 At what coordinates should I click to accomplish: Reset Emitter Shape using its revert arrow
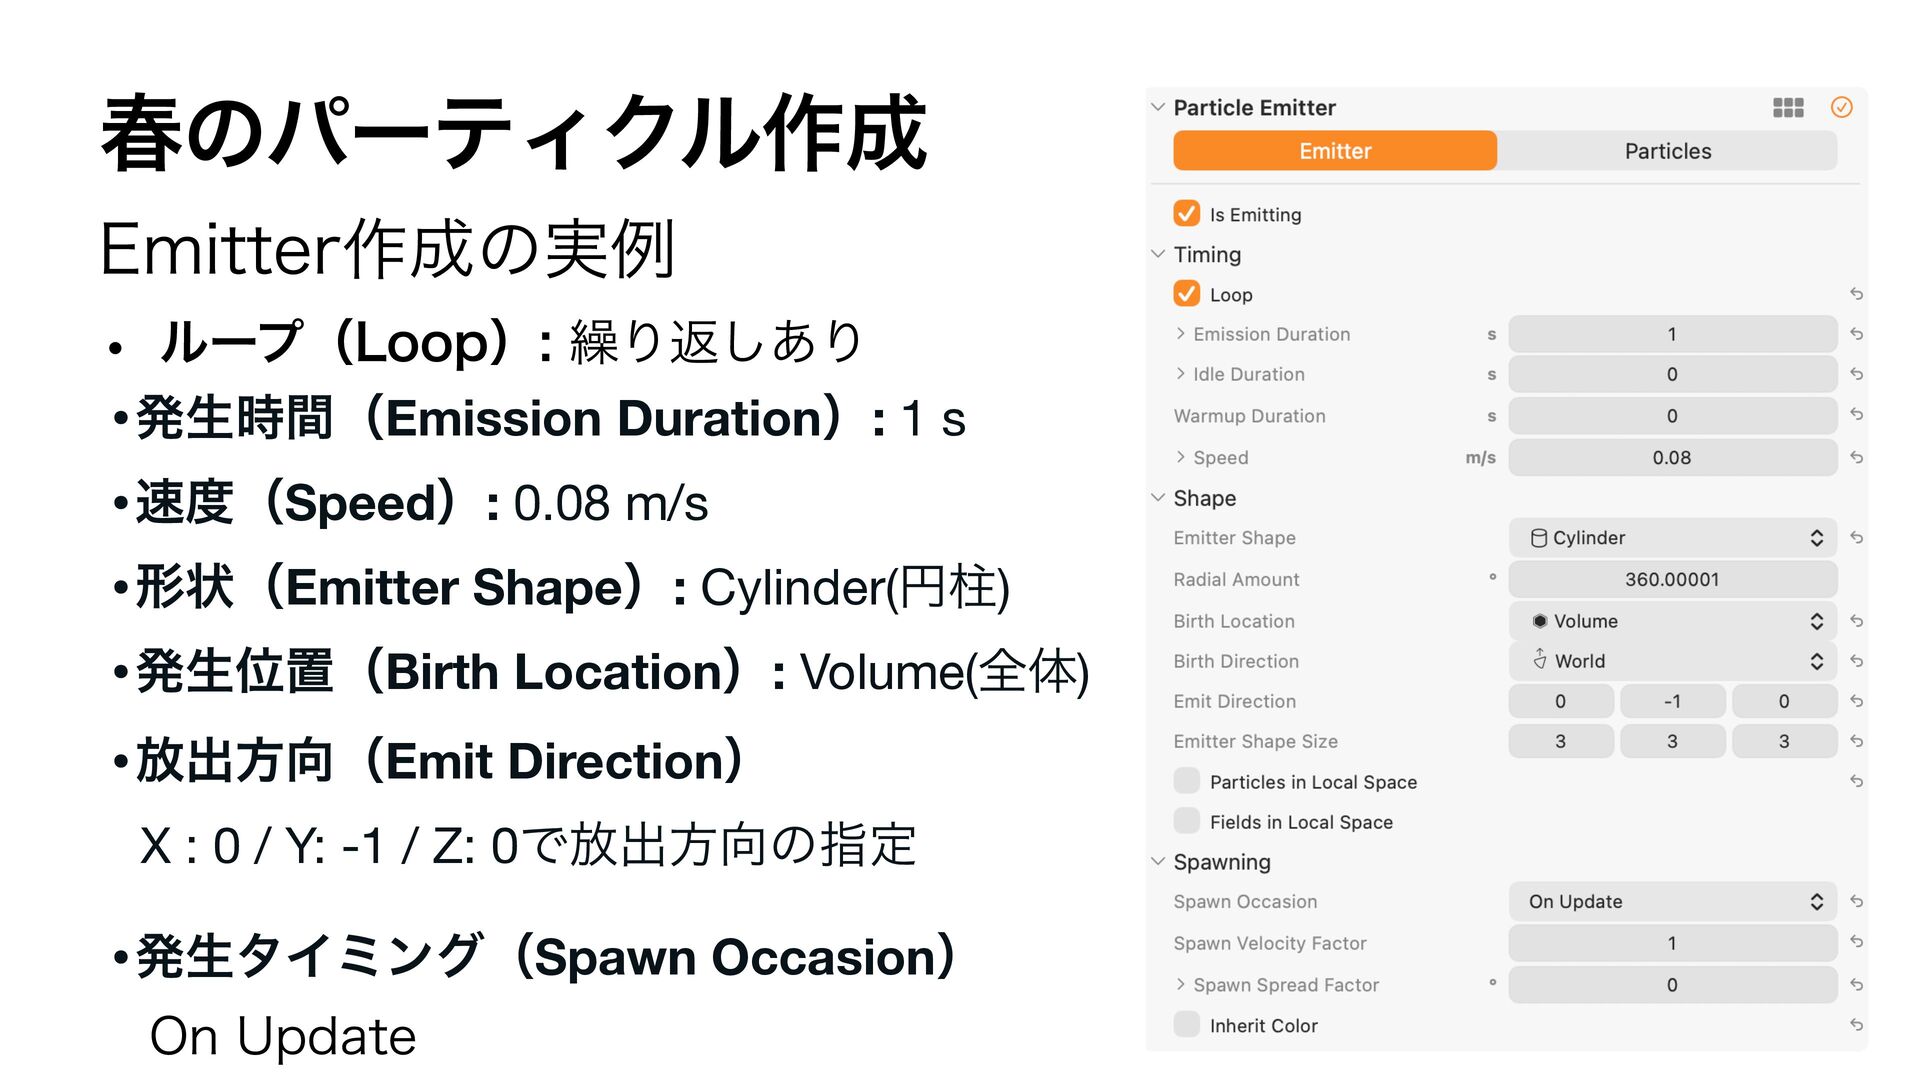coord(1856,538)
